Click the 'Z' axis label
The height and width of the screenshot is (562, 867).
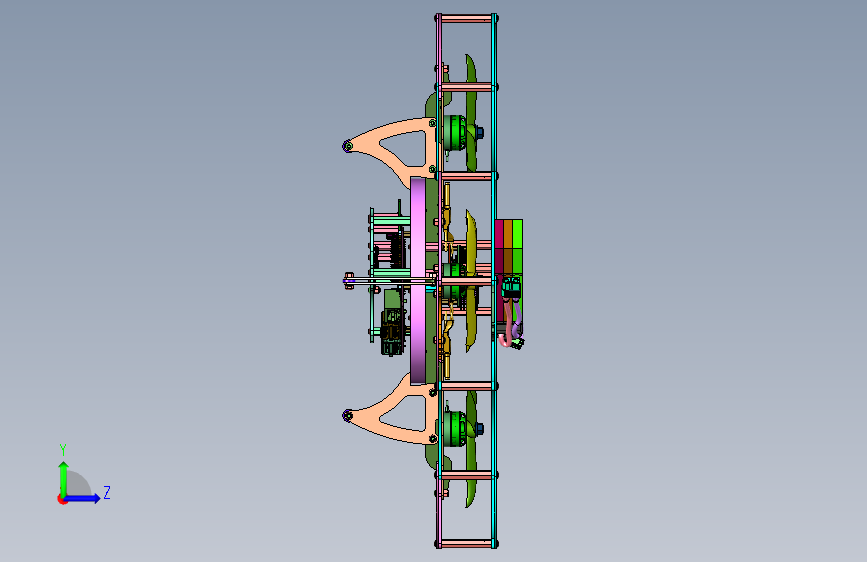[107, 492]
